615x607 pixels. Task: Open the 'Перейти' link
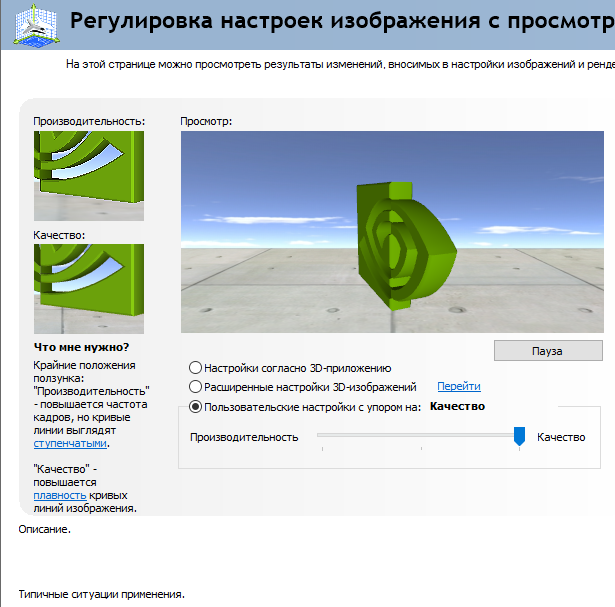coord(459,387)
